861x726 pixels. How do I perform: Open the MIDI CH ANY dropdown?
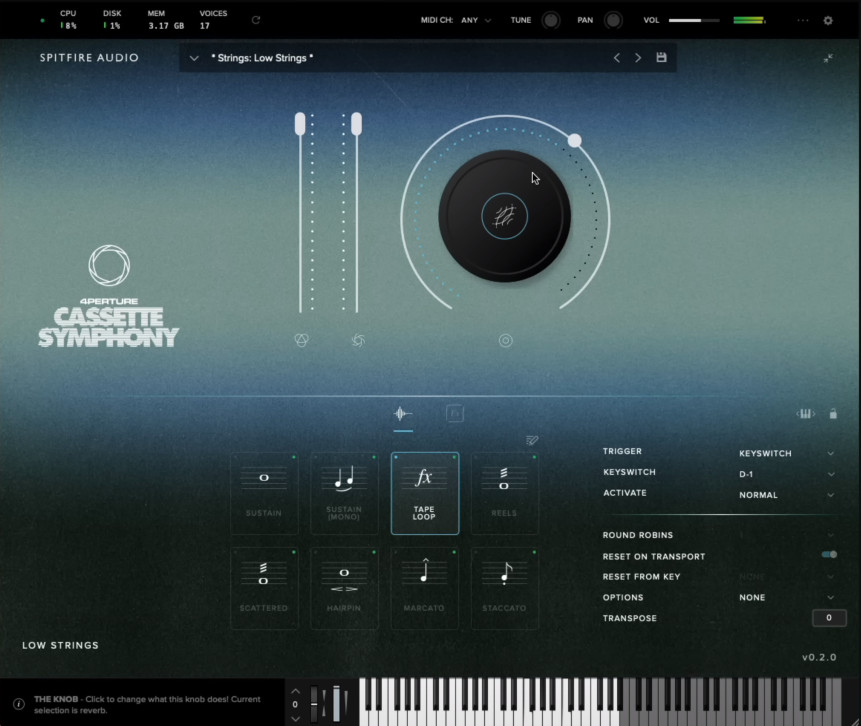pyautogui.click(x=476, y=20)
